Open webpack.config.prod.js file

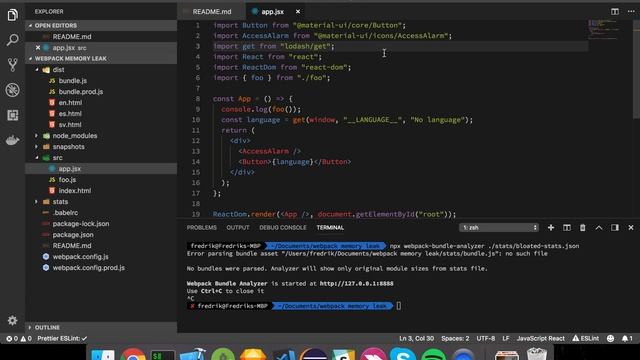coord(89,268)
